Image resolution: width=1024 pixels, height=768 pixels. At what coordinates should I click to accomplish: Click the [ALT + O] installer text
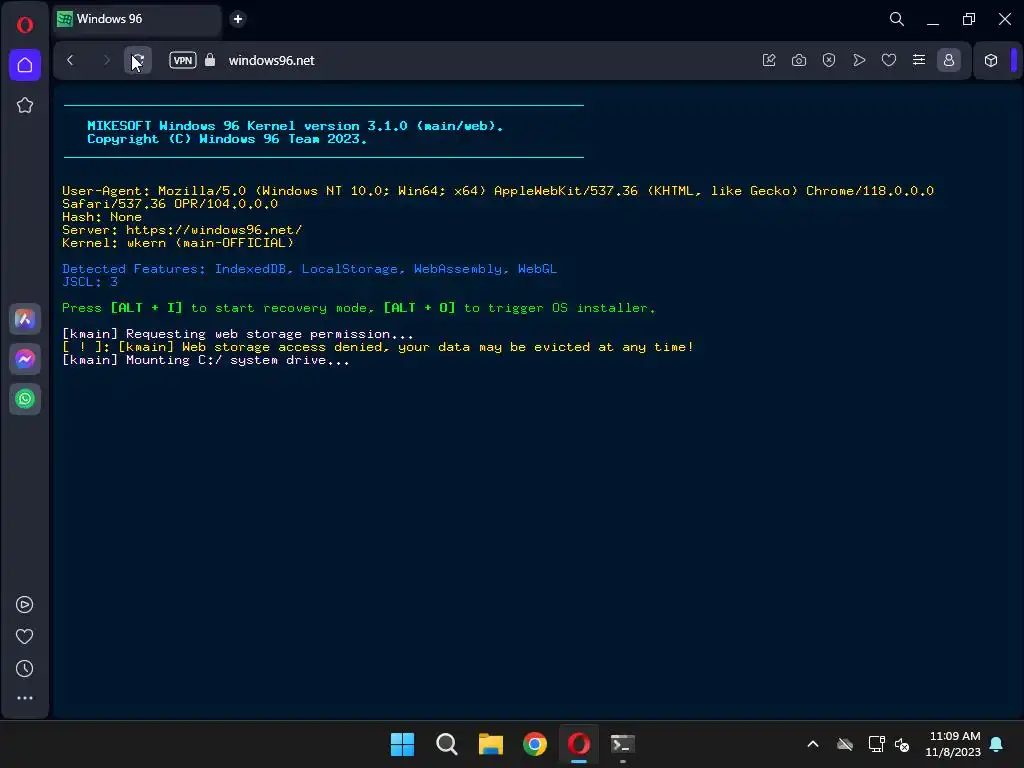419,308
